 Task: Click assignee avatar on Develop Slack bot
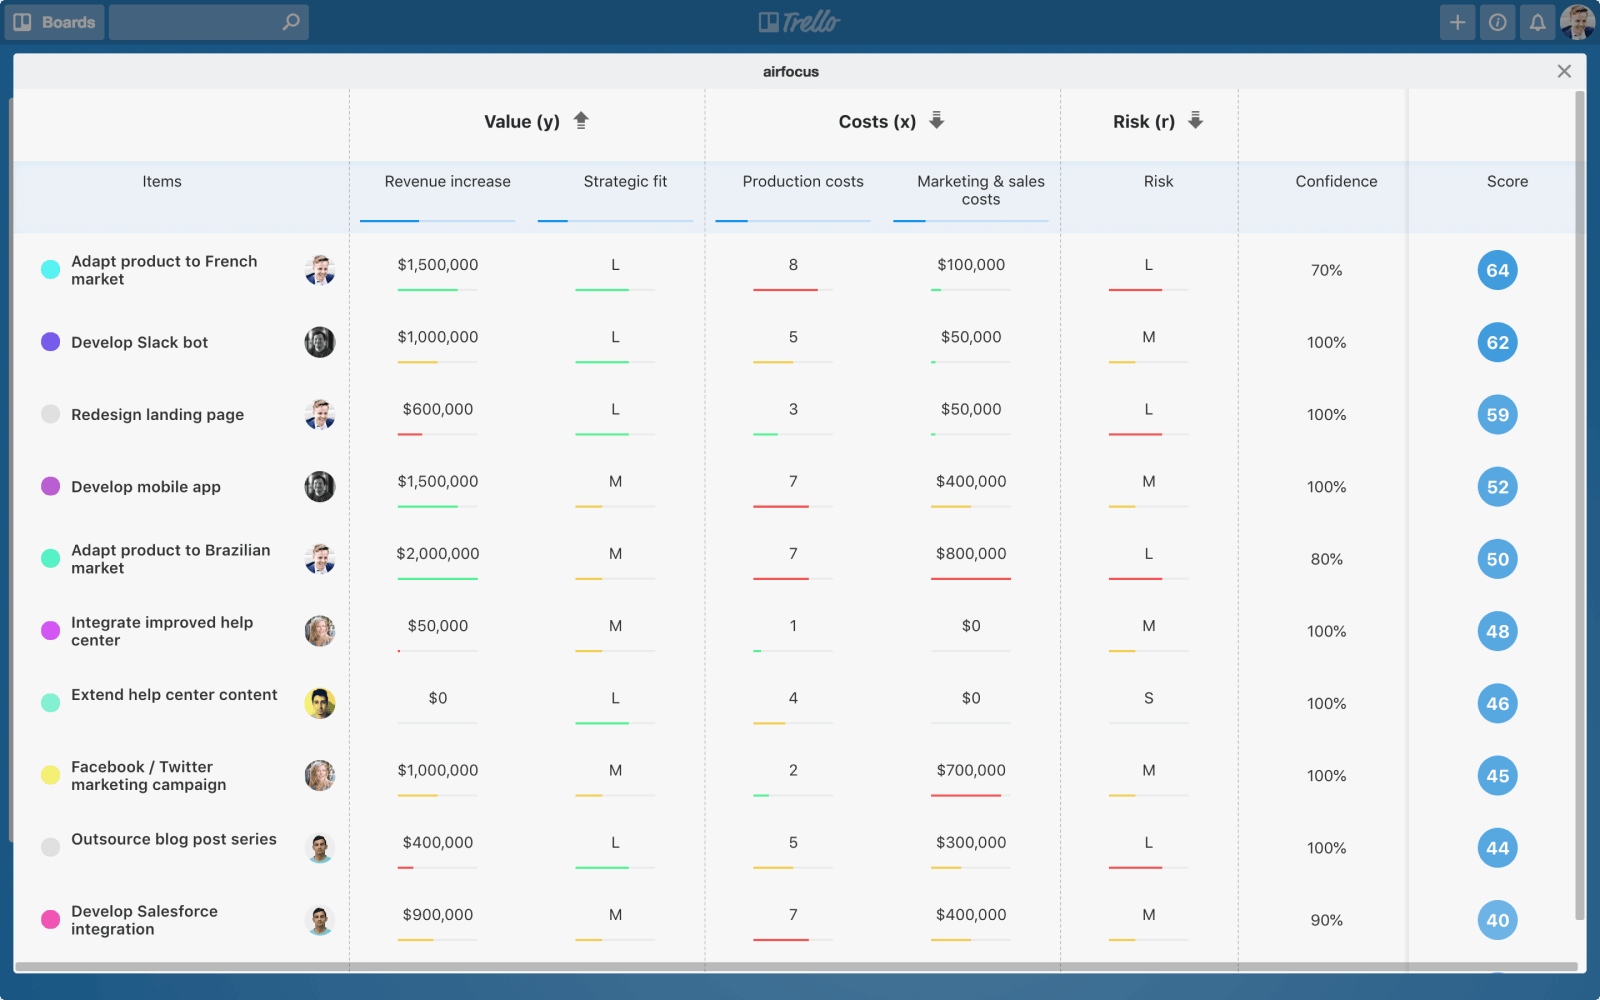pos(320,342)
